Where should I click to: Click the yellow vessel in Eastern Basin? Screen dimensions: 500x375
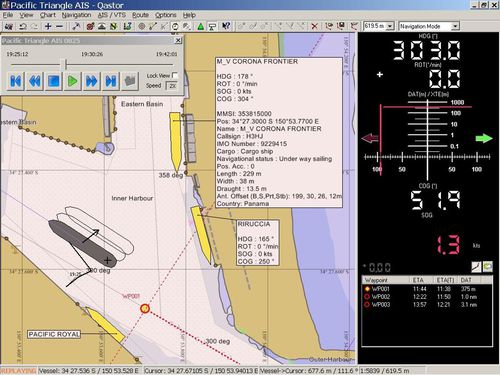[175, 142]
